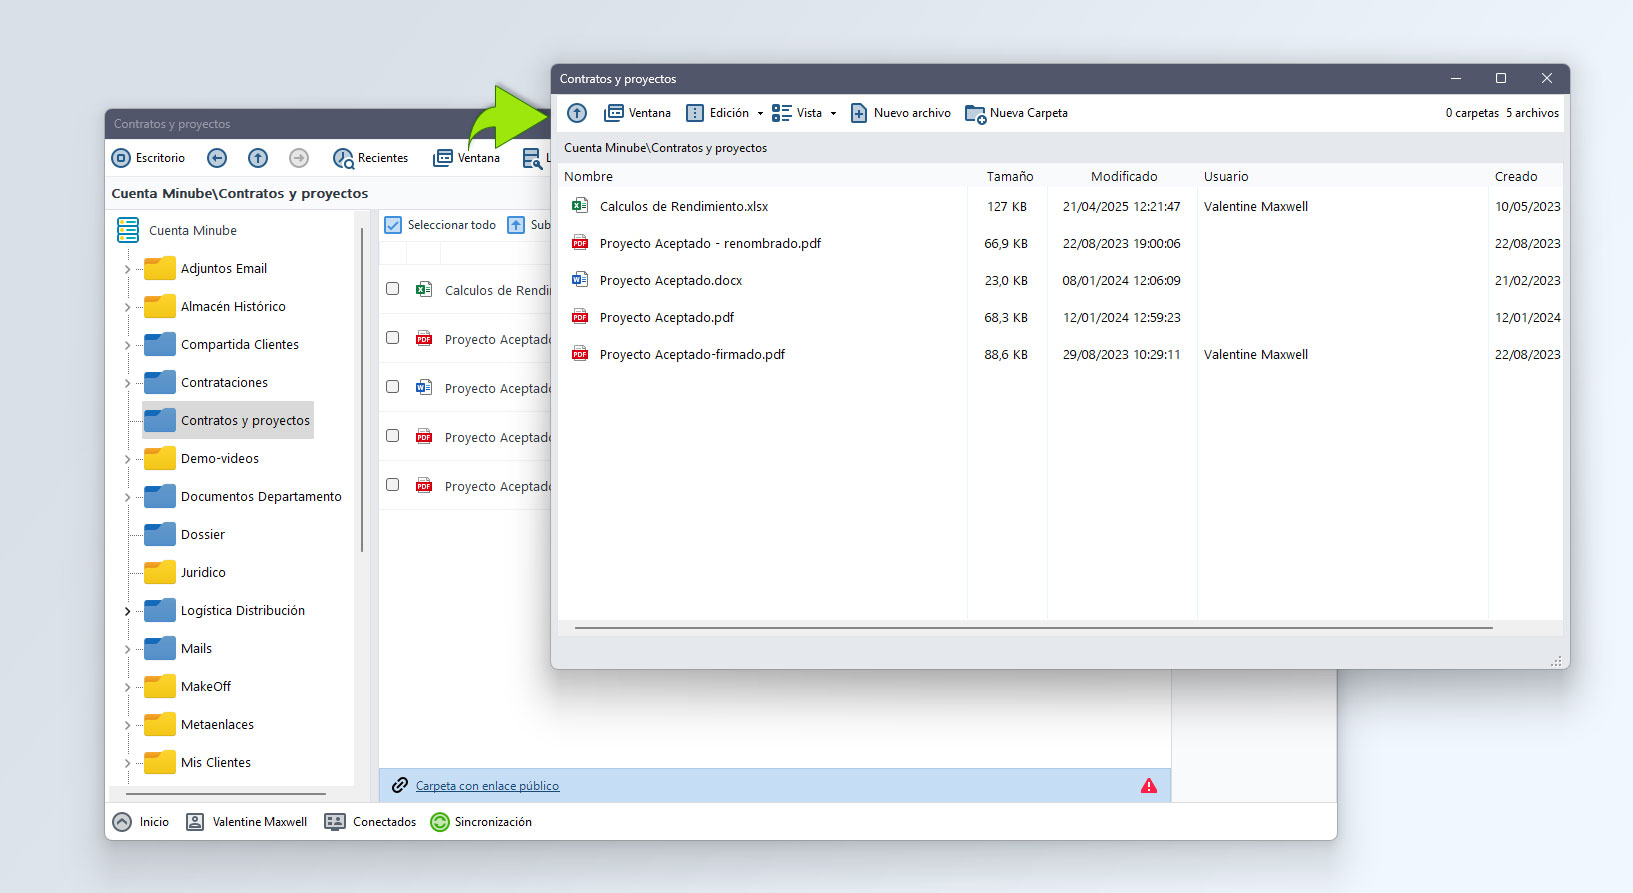The image size is (1633, 893).
Task: Tick the checkbox beside the Word document row
Action: [x=393, y=387]
